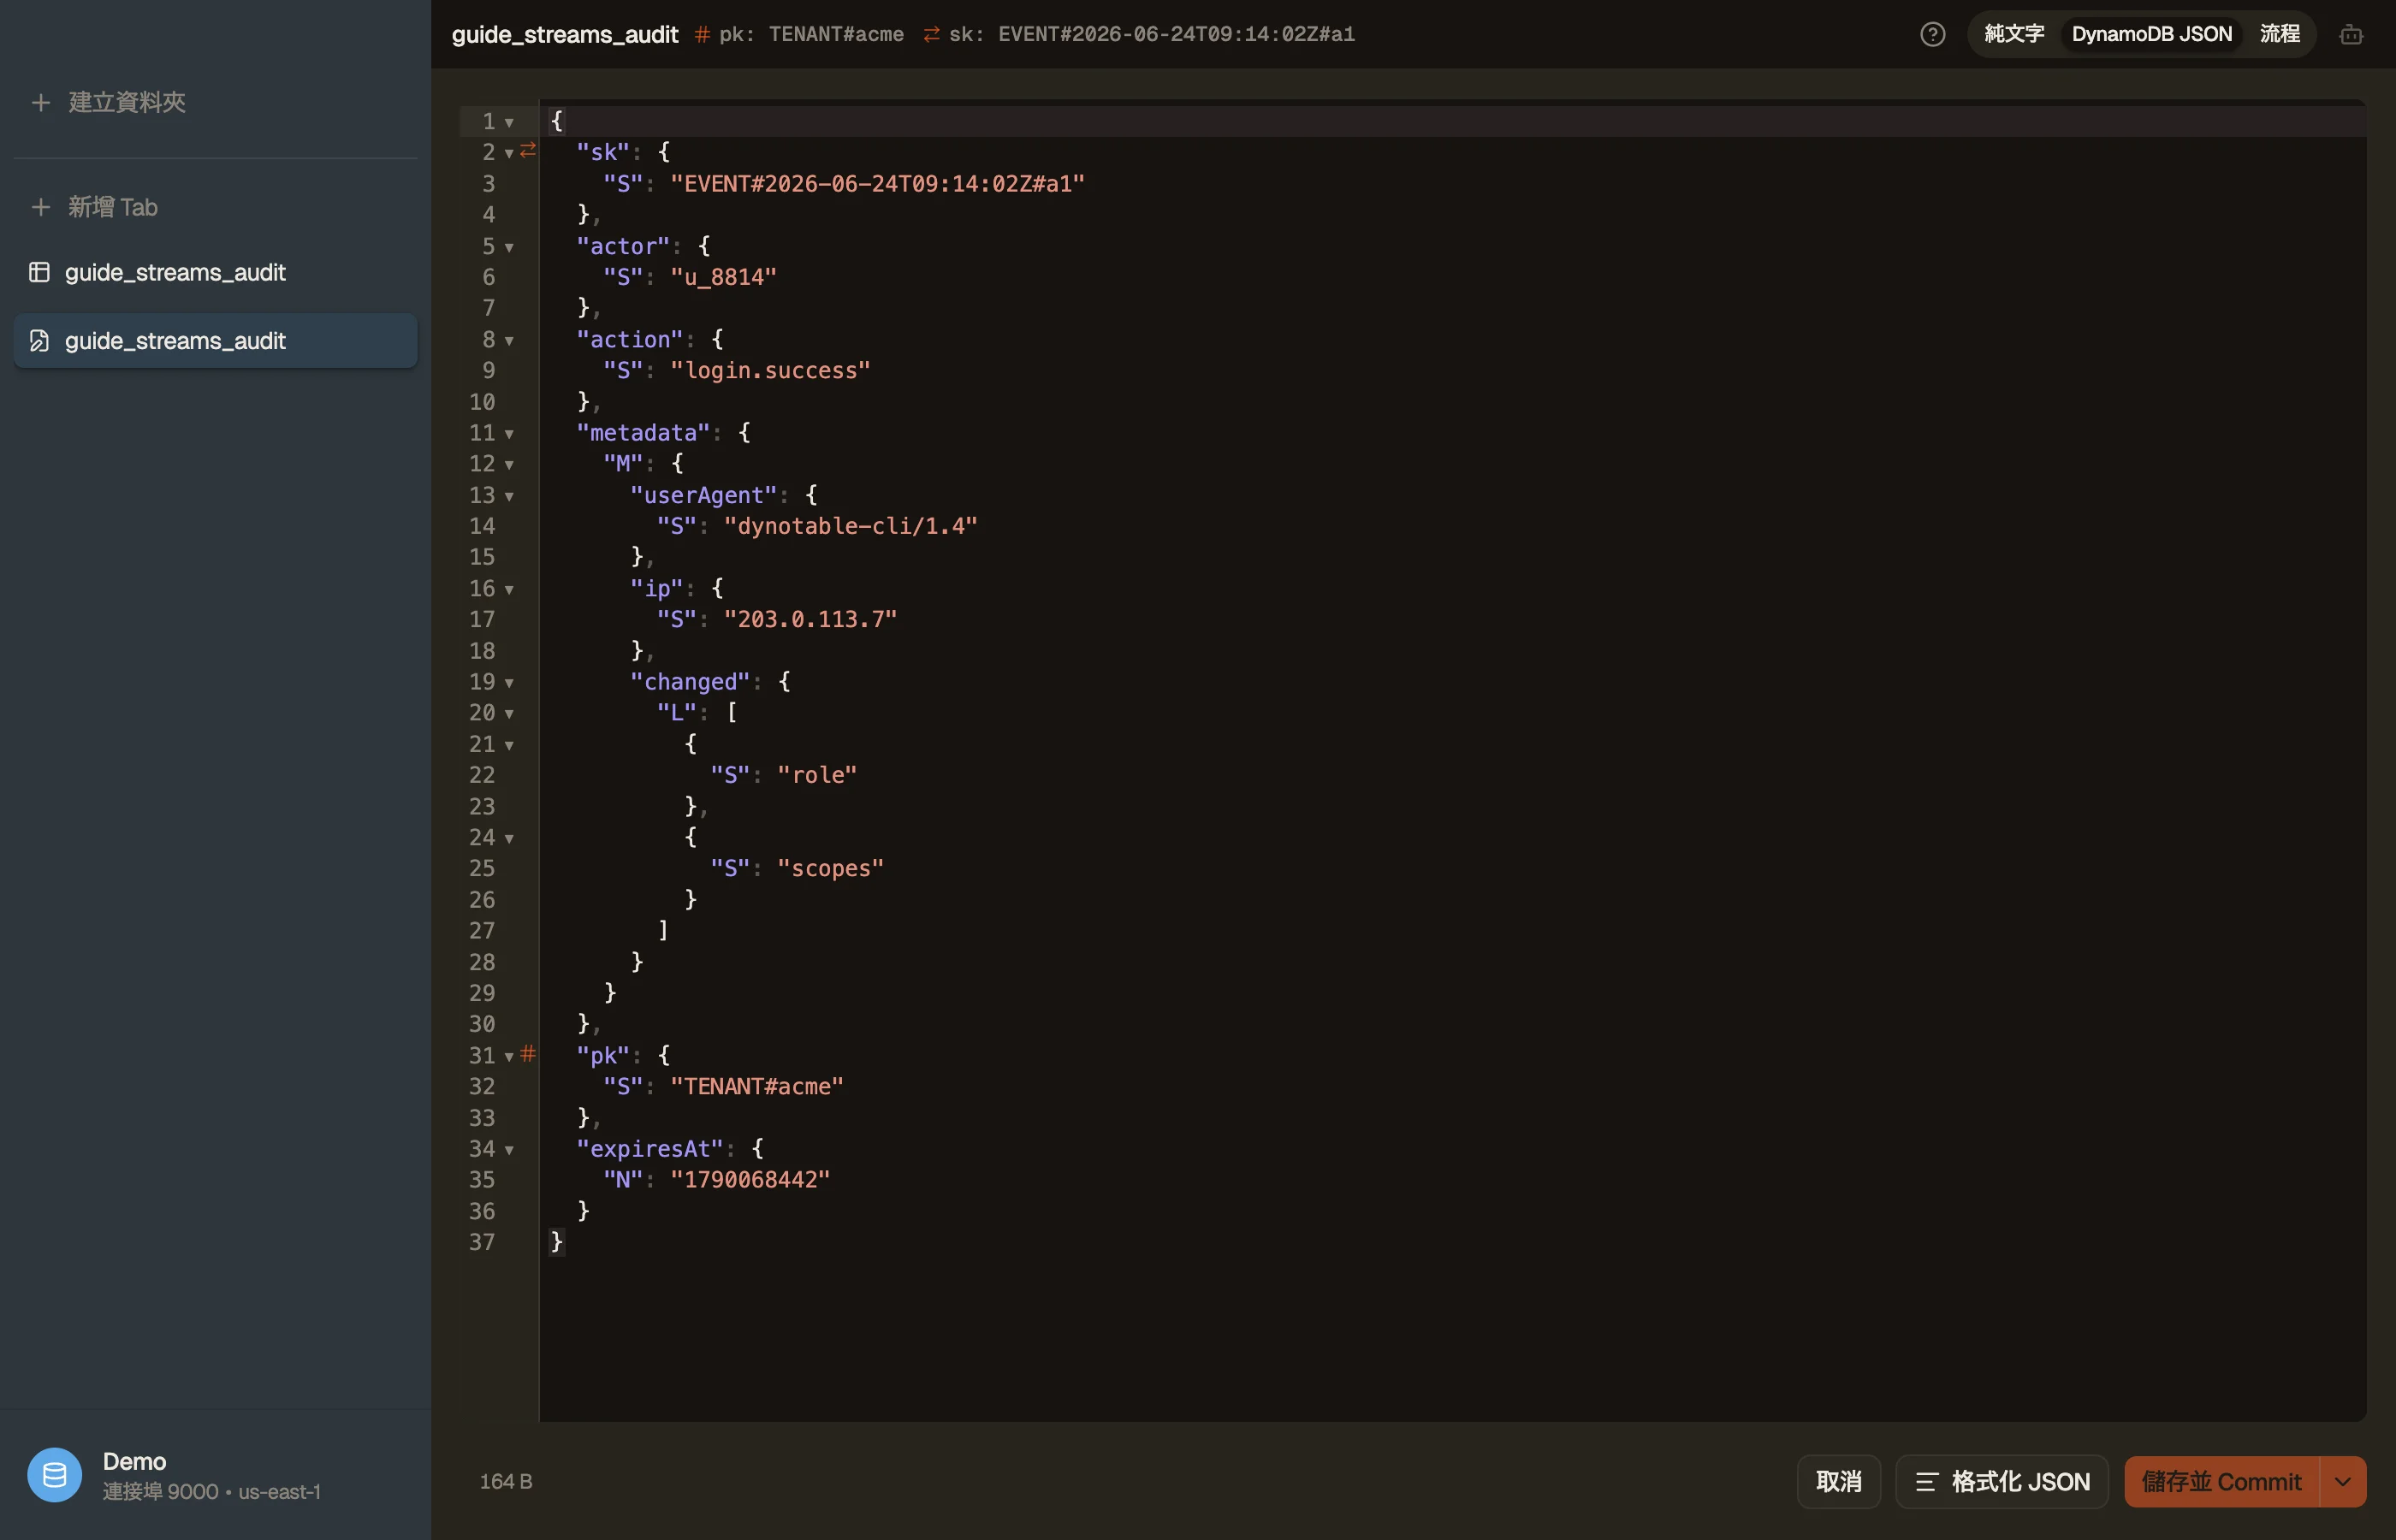Click the robot assistant icon at top right
Viewport: 2396px width, 1540px height.
tap(2351, 35)
